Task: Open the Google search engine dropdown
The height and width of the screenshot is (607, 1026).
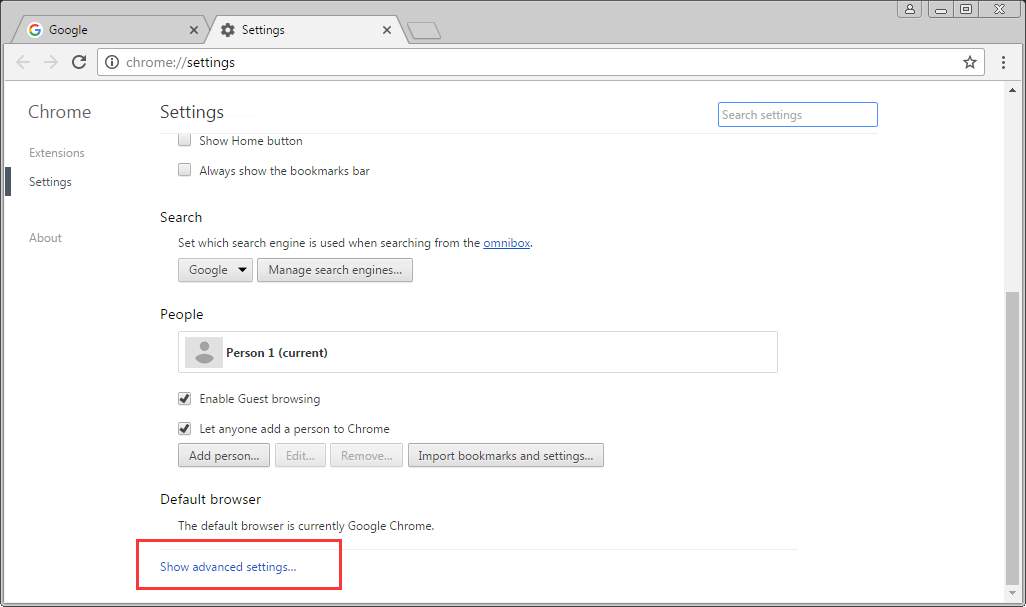Action: [215, 270]
